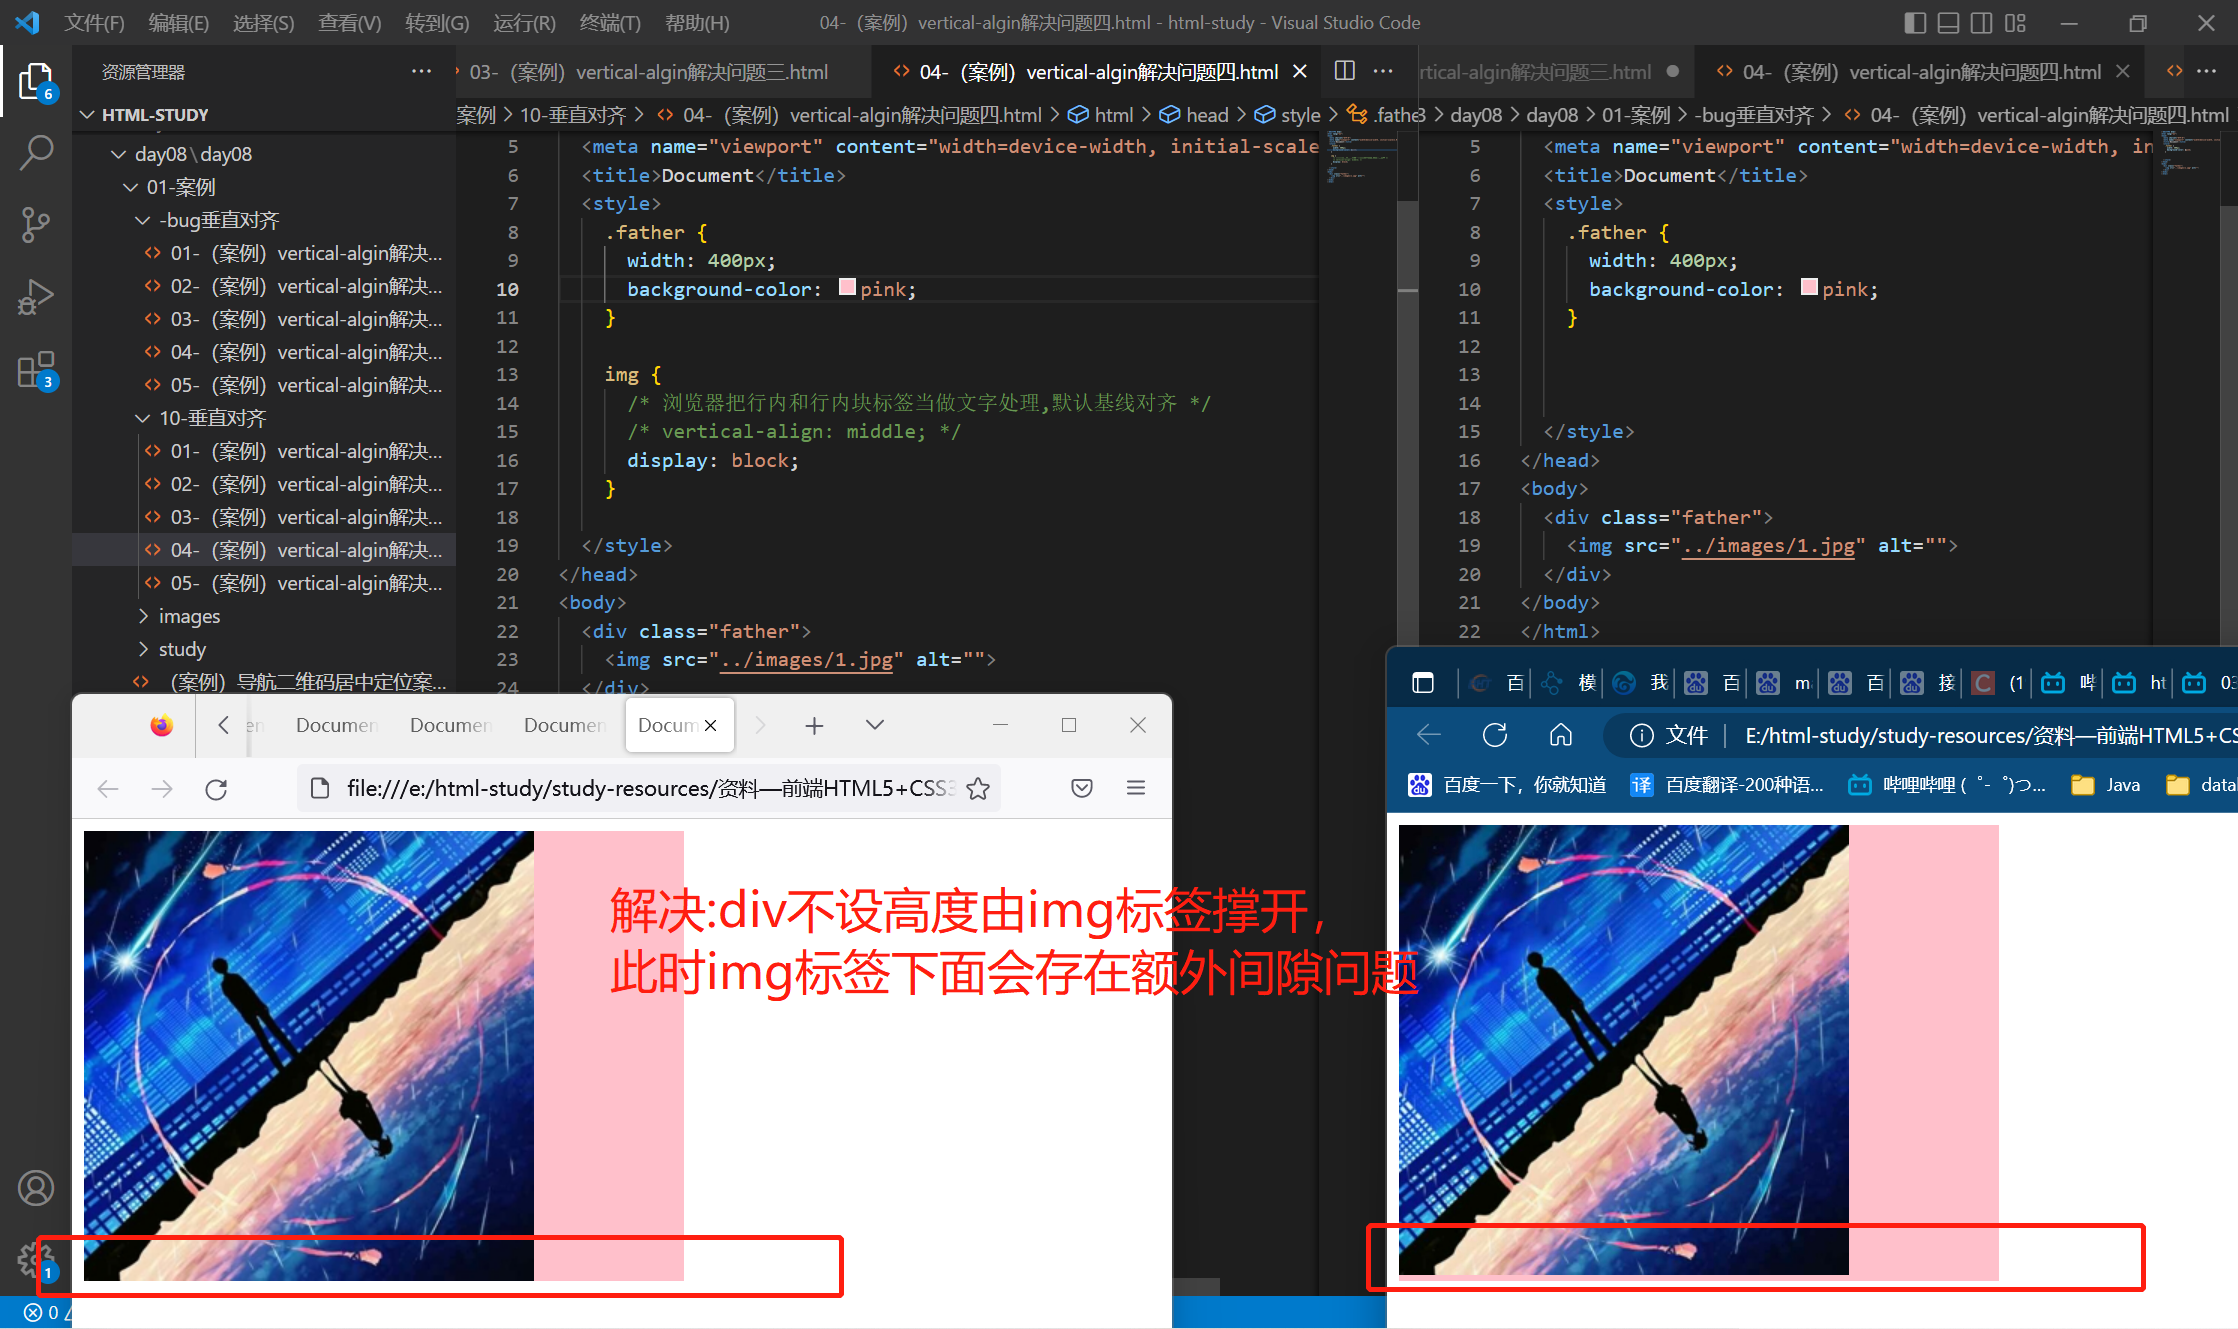The height and width of the screenshot is (1329, 2238).
Task: Open the 终端(T) menu
Action: pos(610,23)
